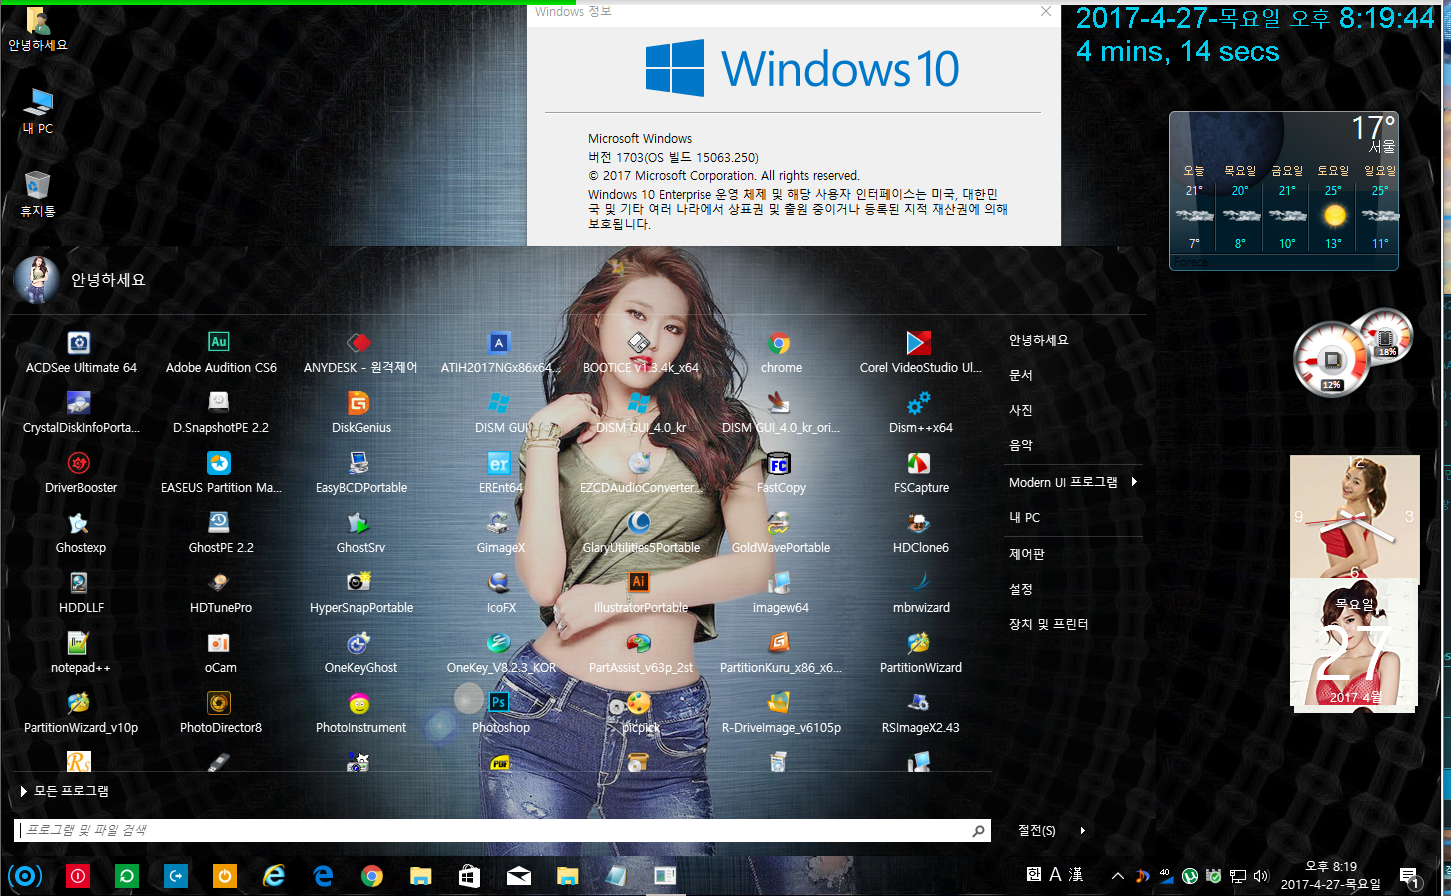Open HDDLLF tool

(x=81, y=594)
